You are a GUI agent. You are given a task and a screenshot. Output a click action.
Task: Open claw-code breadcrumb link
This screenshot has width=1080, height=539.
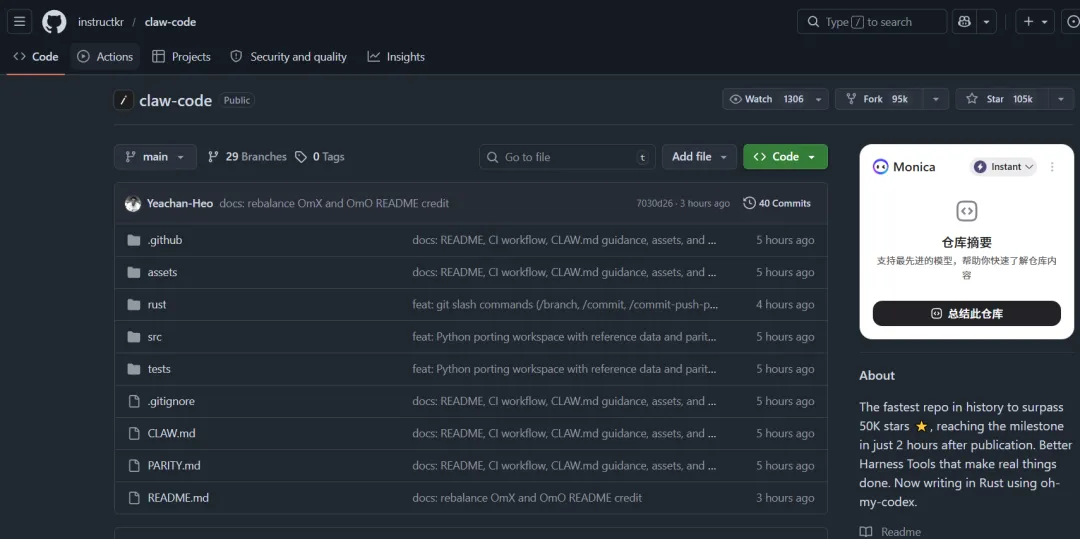pos(170,22)
